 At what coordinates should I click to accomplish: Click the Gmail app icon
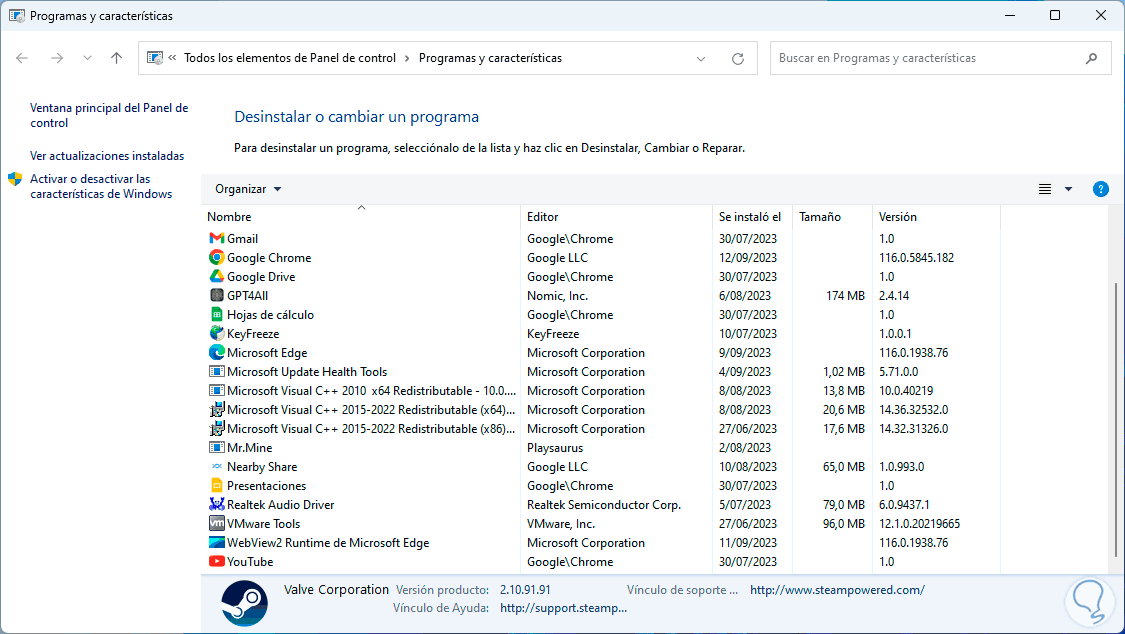point(216,238)
